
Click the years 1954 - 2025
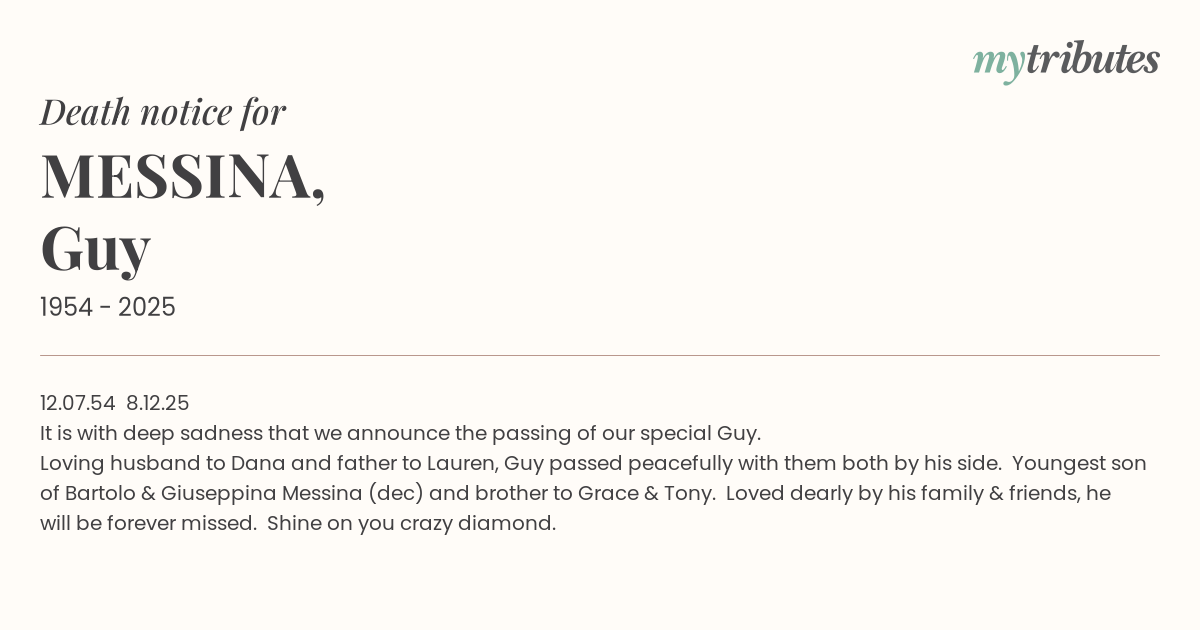coord(108,308)
